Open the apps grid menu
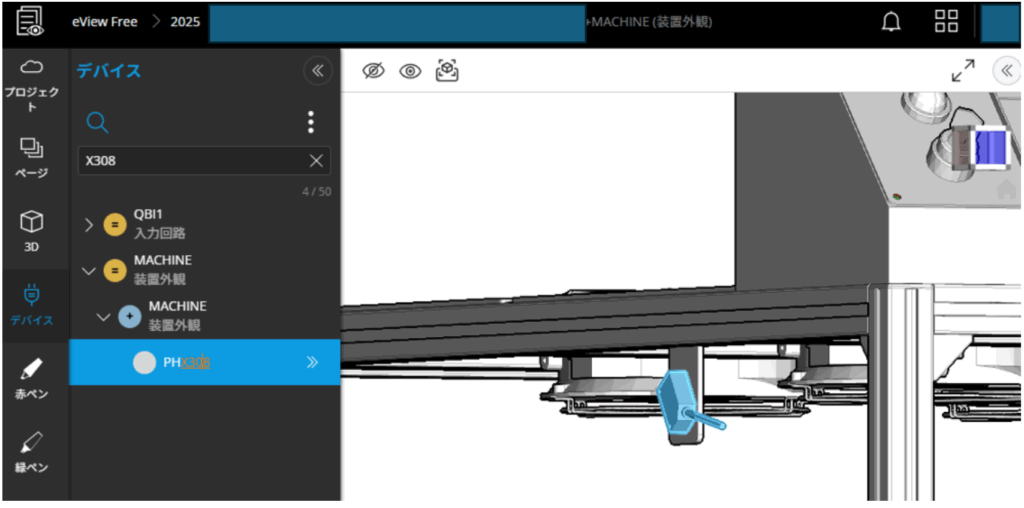 coord(945,22)
